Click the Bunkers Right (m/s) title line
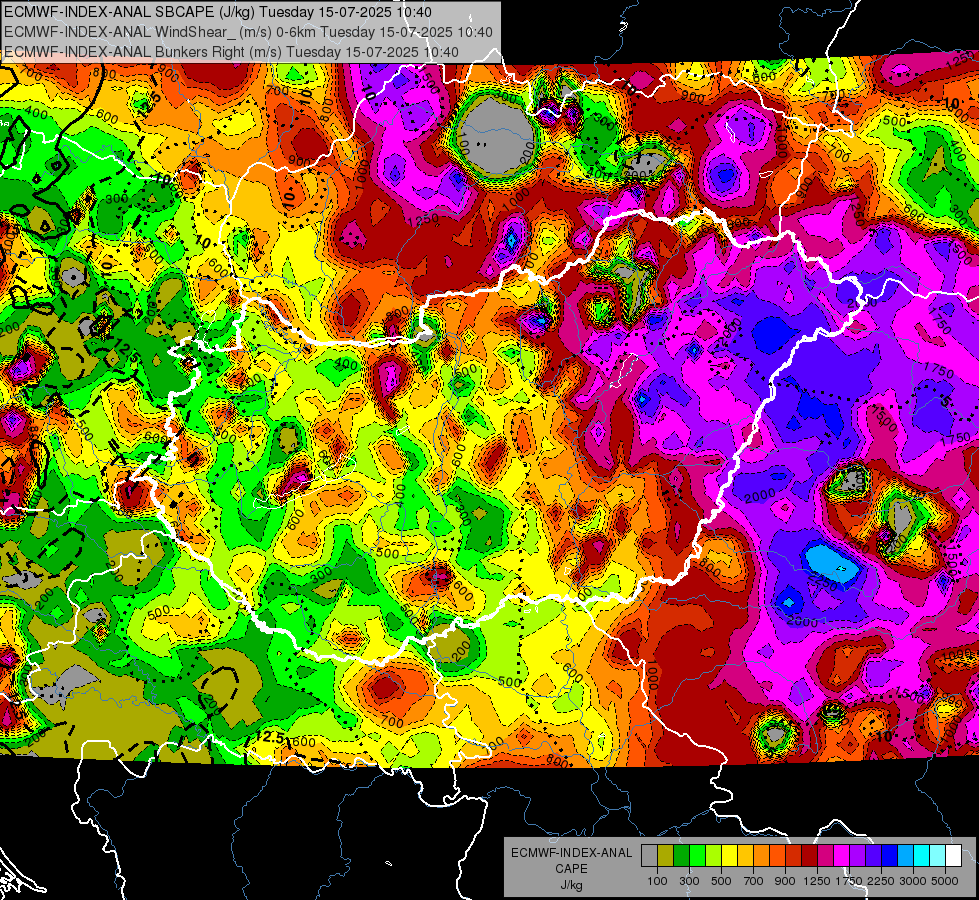Screen dimensions: 979x900 [232, 52]
